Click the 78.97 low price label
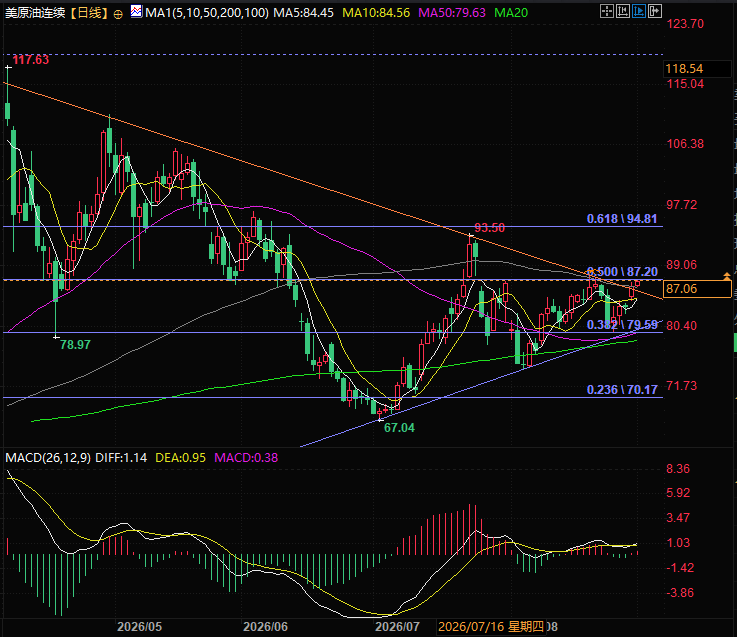This screenshot has height=637, width=737. 75,345
